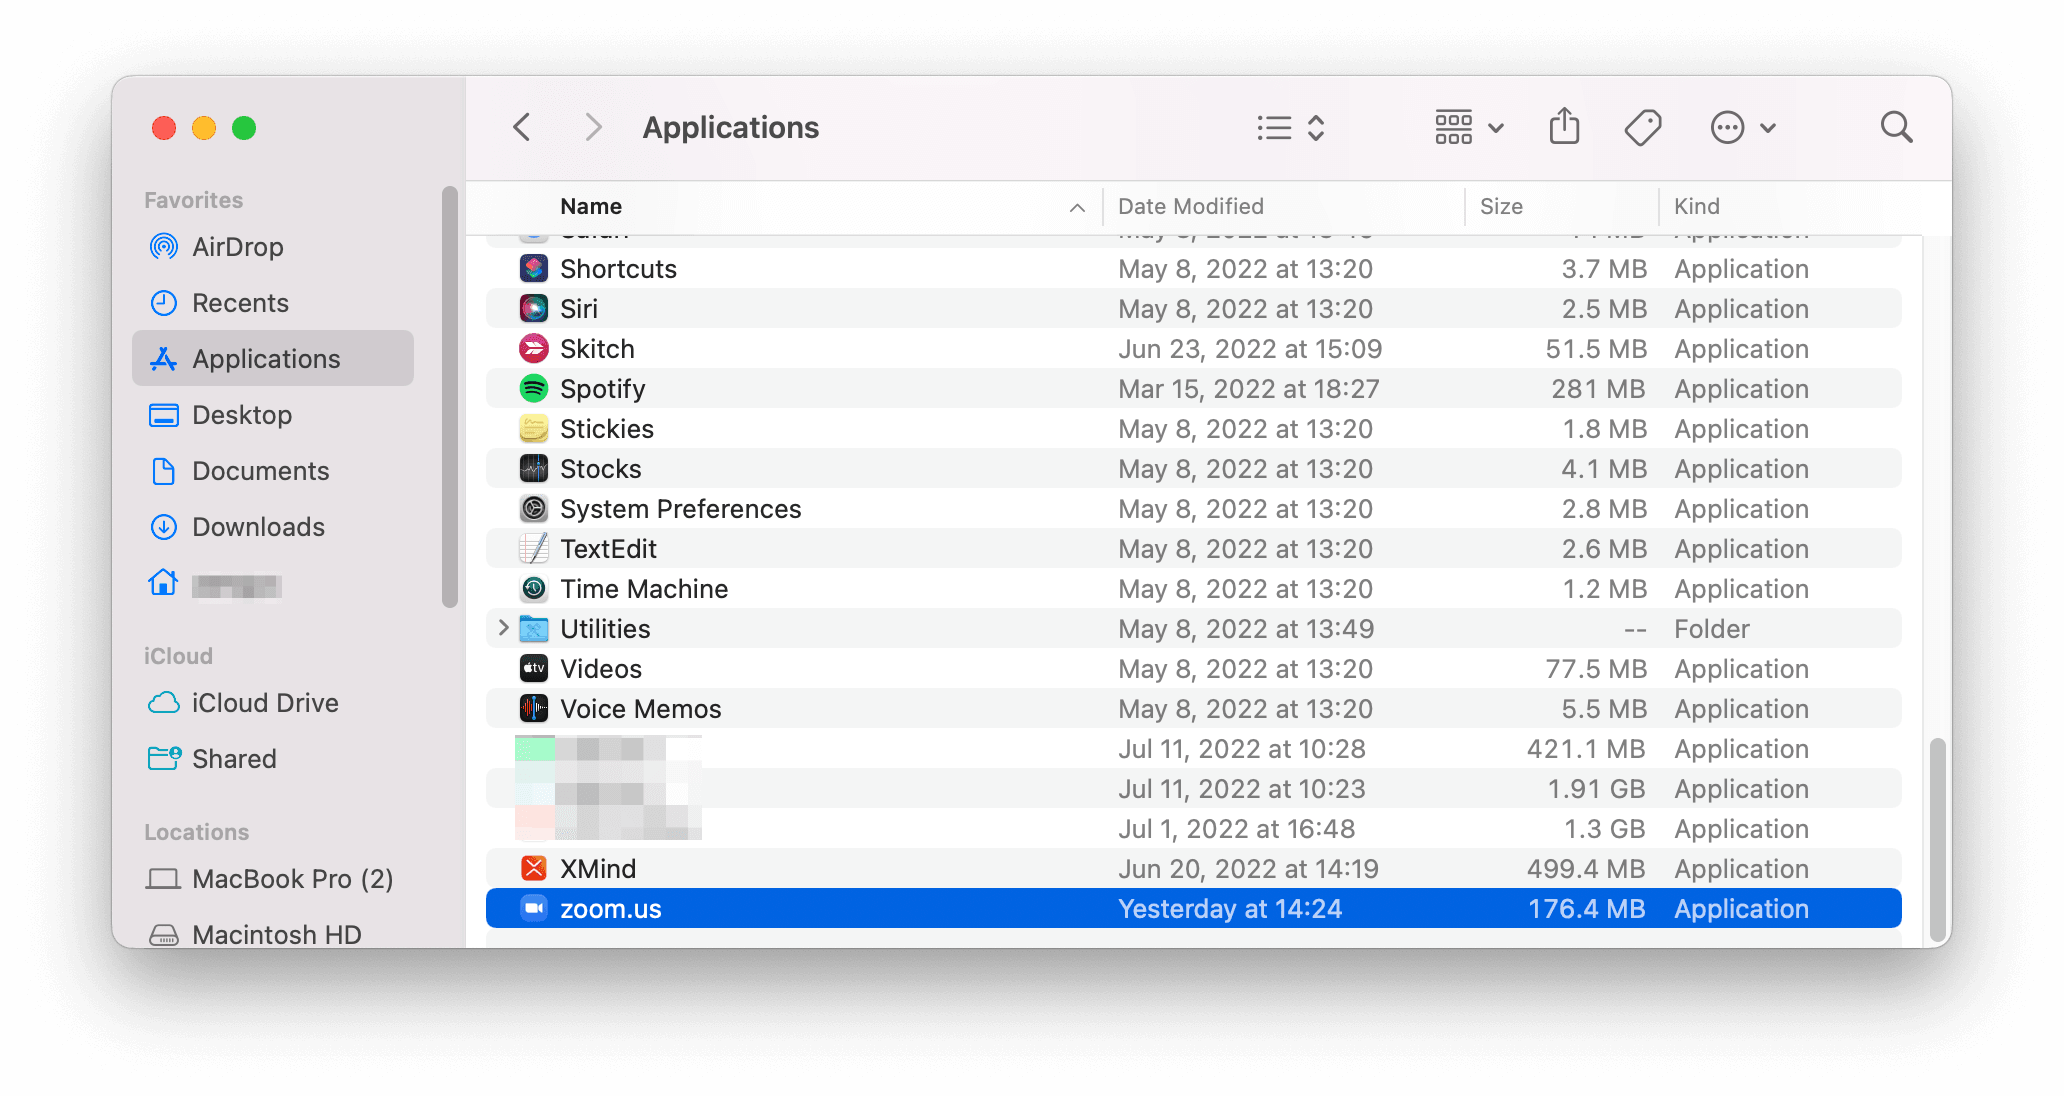Click the TextEdit app icon
This screenshot has height=1096, width=2064.
point(534,548)
